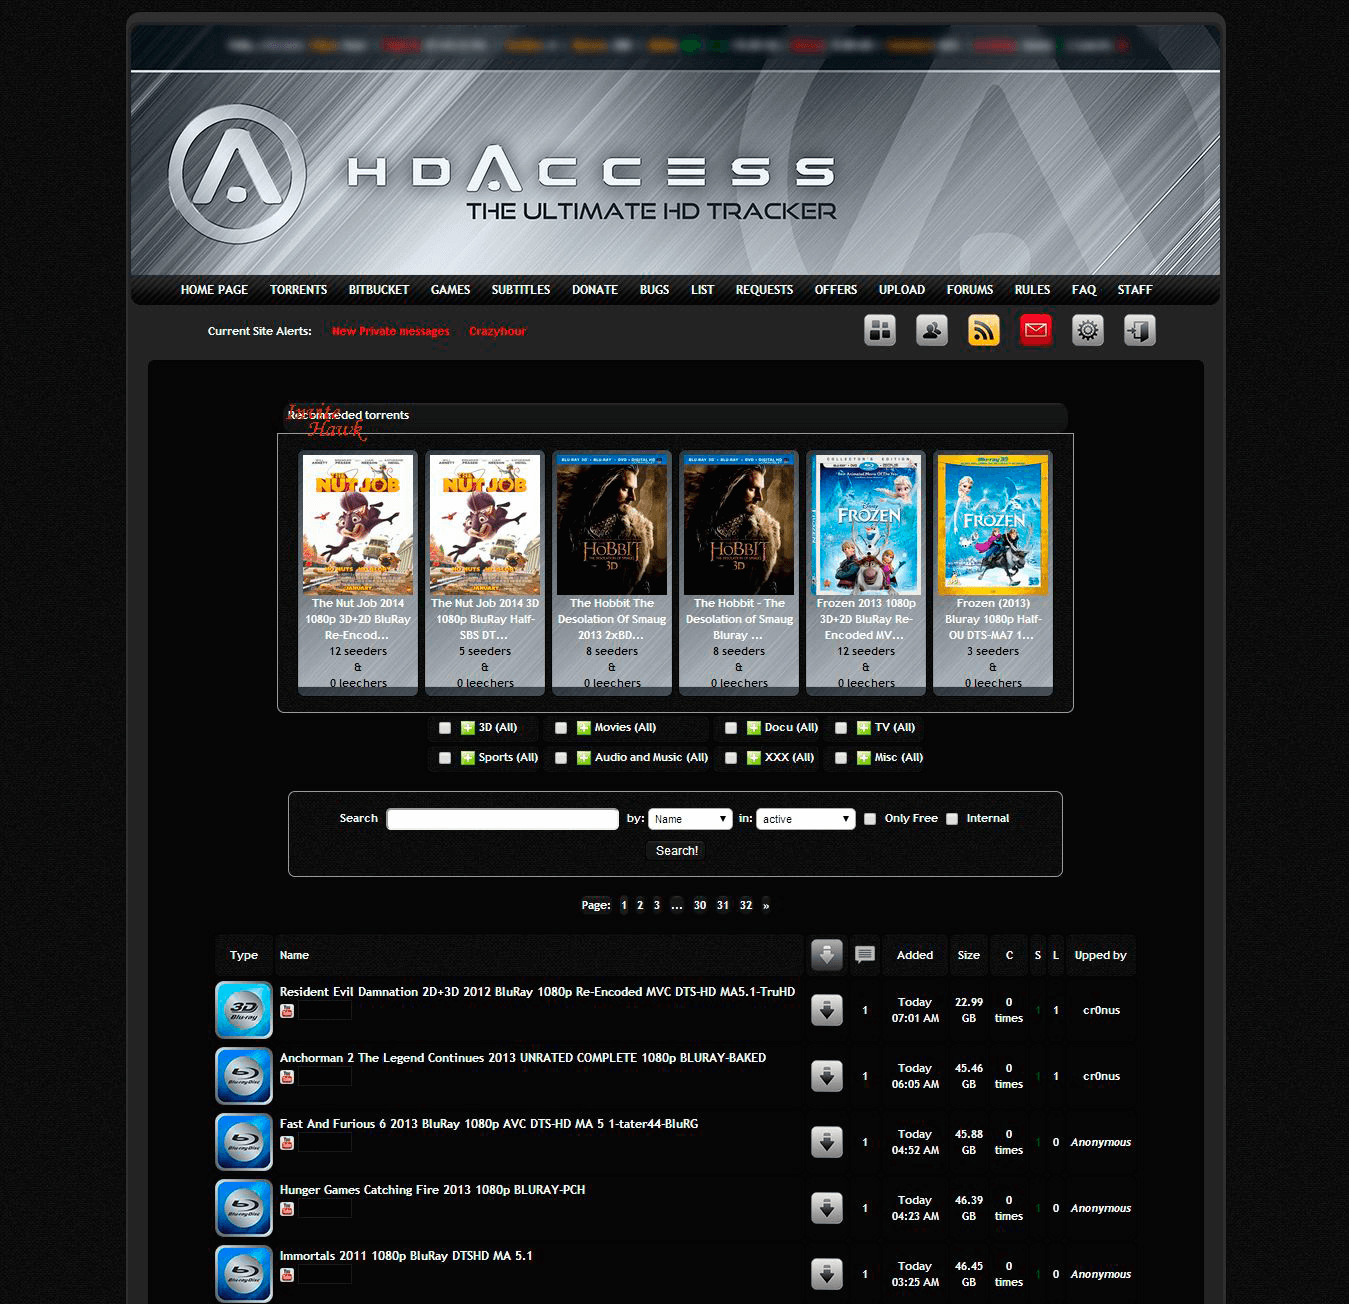1349x1304 pixels.
Task: Click the Blu-ray type icon for Anchorman 2
Action: pyautogui.click(x=244, y=1076)
